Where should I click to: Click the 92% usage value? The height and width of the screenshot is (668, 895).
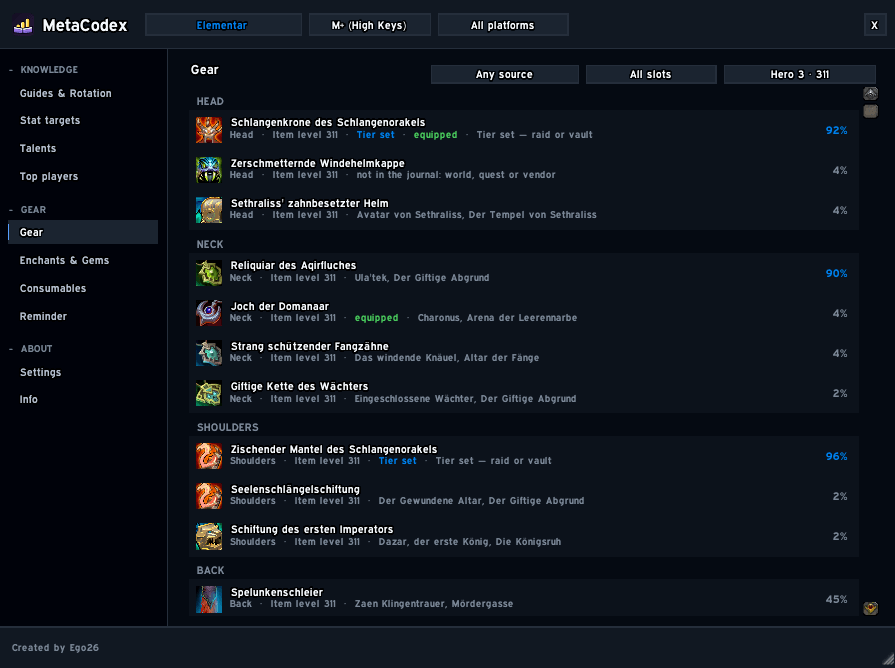pos(836,130)
